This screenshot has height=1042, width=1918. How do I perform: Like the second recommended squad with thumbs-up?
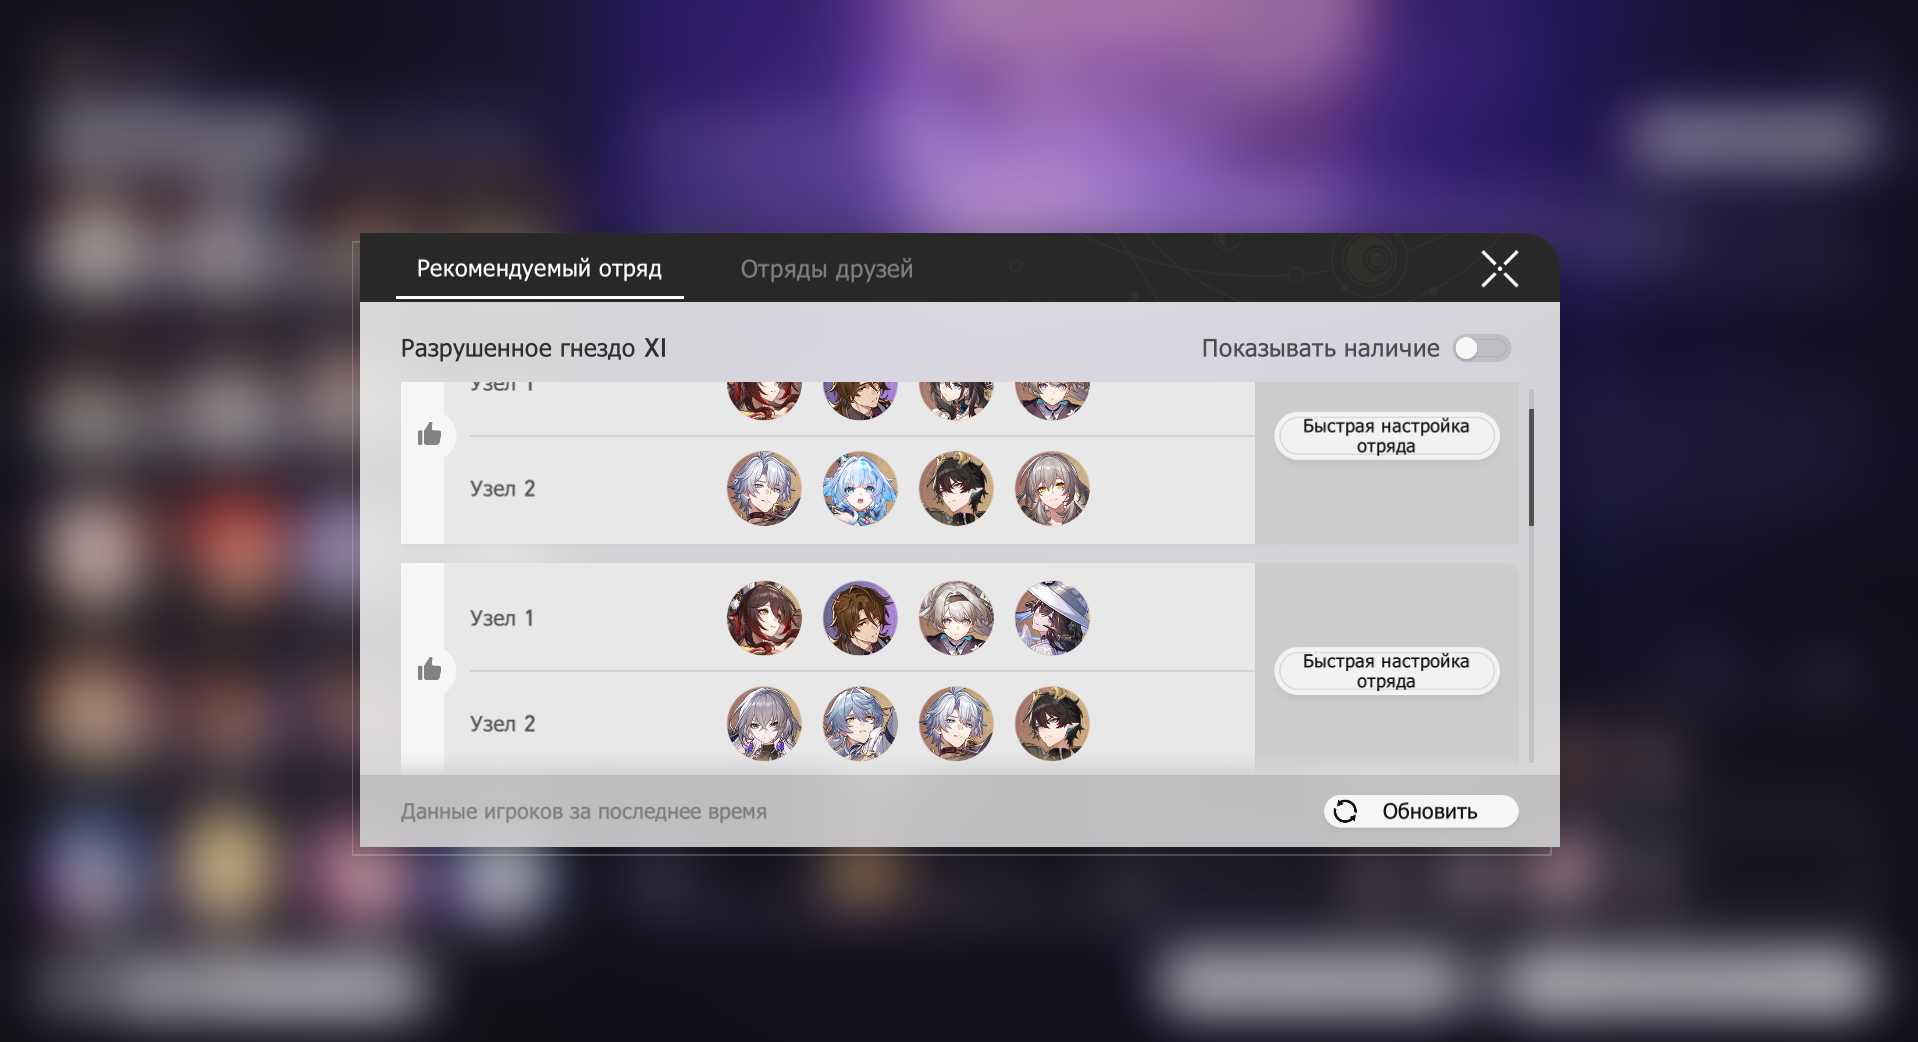pyautogui.click(x=429, y=669)
